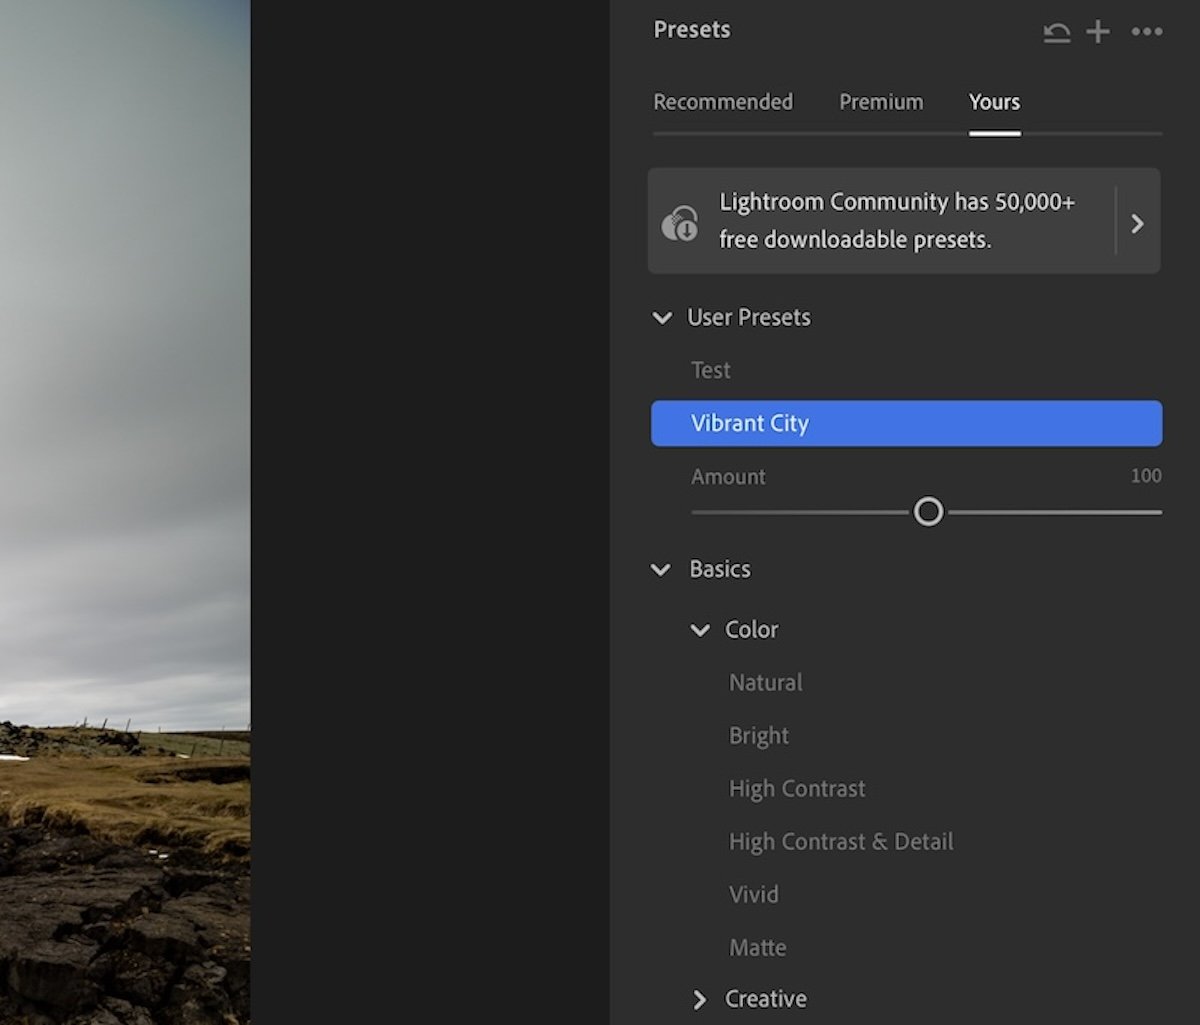This screenshot has height=1025, width=1200.
Task: Apply the Vivid preset
Action: pos(754,894)
